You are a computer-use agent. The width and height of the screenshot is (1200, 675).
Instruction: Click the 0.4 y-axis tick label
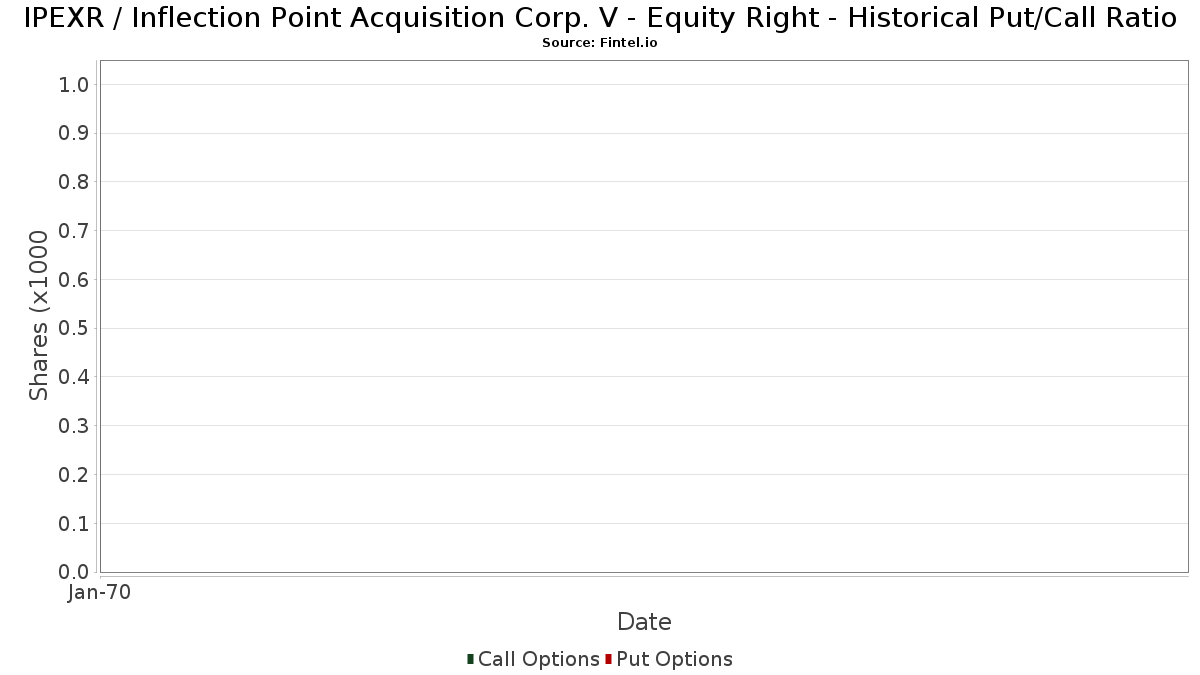click(74, 377)
